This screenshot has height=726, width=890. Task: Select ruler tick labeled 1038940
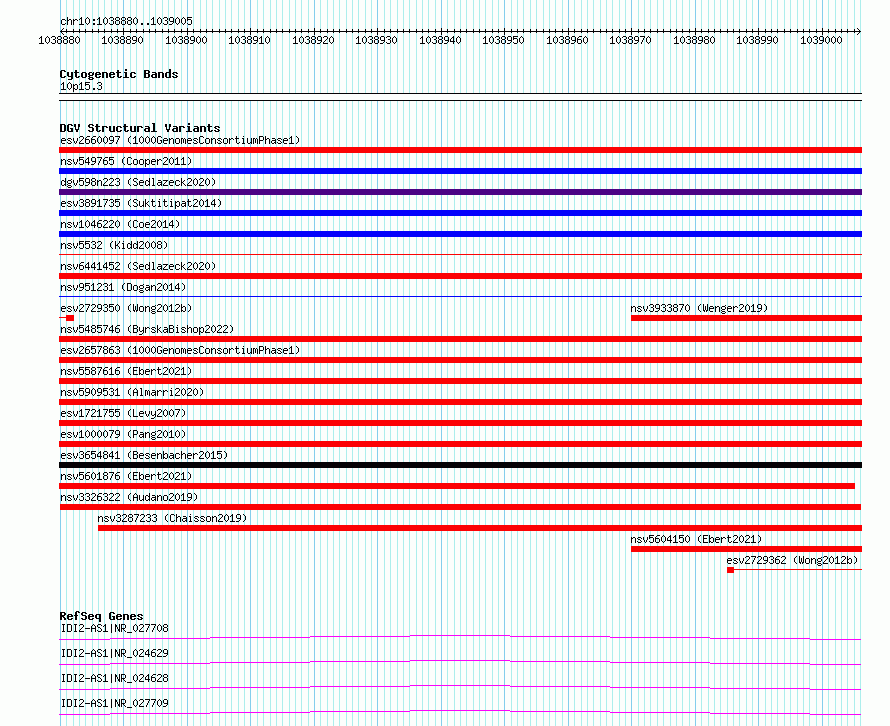[x=440, y=40]
